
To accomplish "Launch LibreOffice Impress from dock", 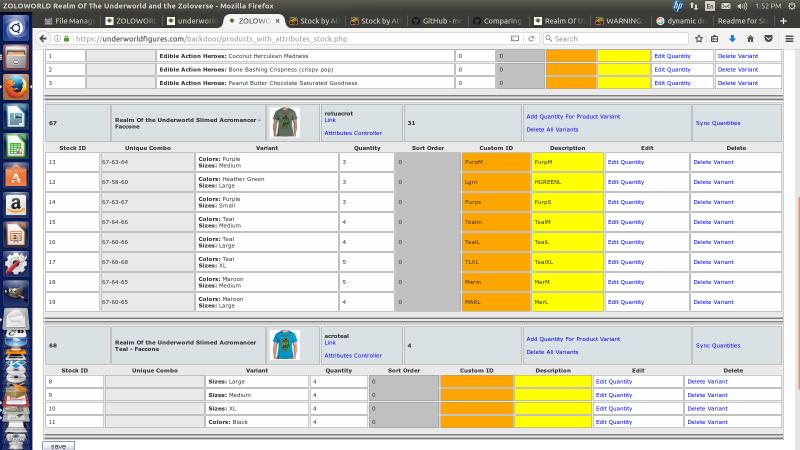I will point(16,235).
